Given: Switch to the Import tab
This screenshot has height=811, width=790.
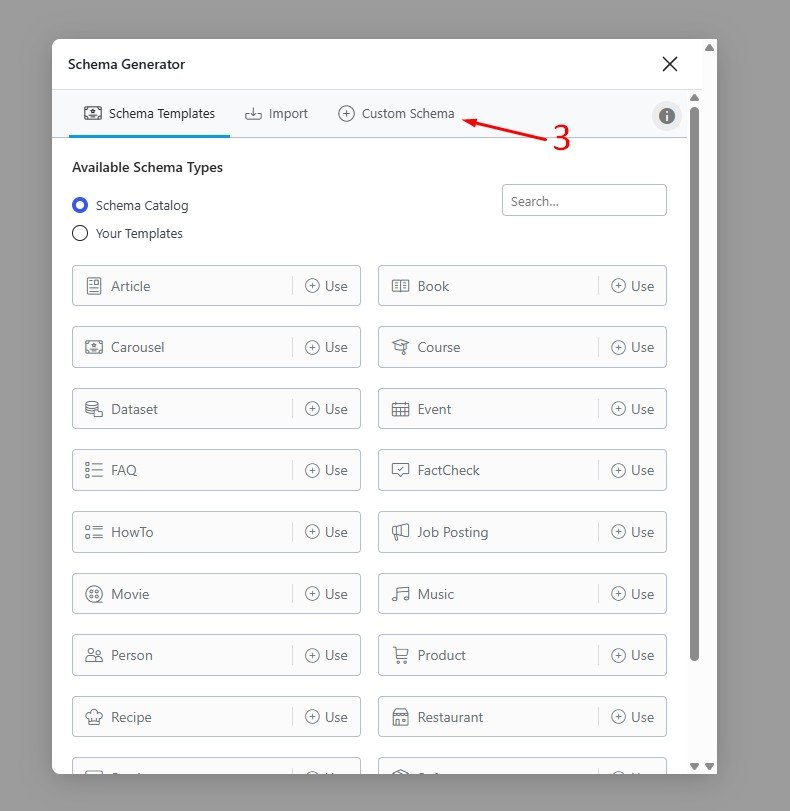Looking at the screenshot, I should pos(277,114).
